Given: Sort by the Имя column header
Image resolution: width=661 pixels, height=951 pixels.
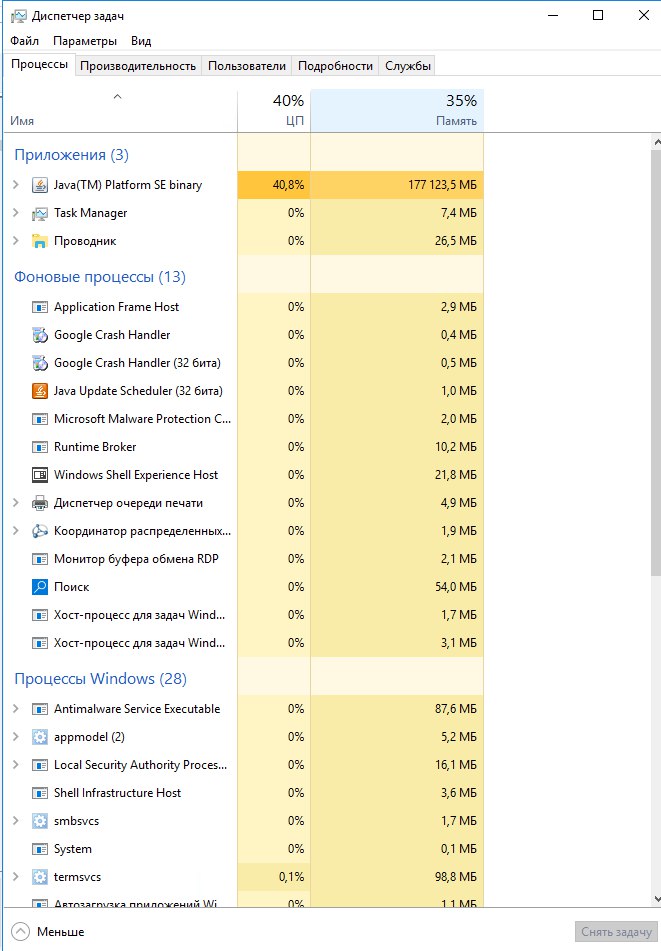Looking at the screenshot, I should [120, 110].
